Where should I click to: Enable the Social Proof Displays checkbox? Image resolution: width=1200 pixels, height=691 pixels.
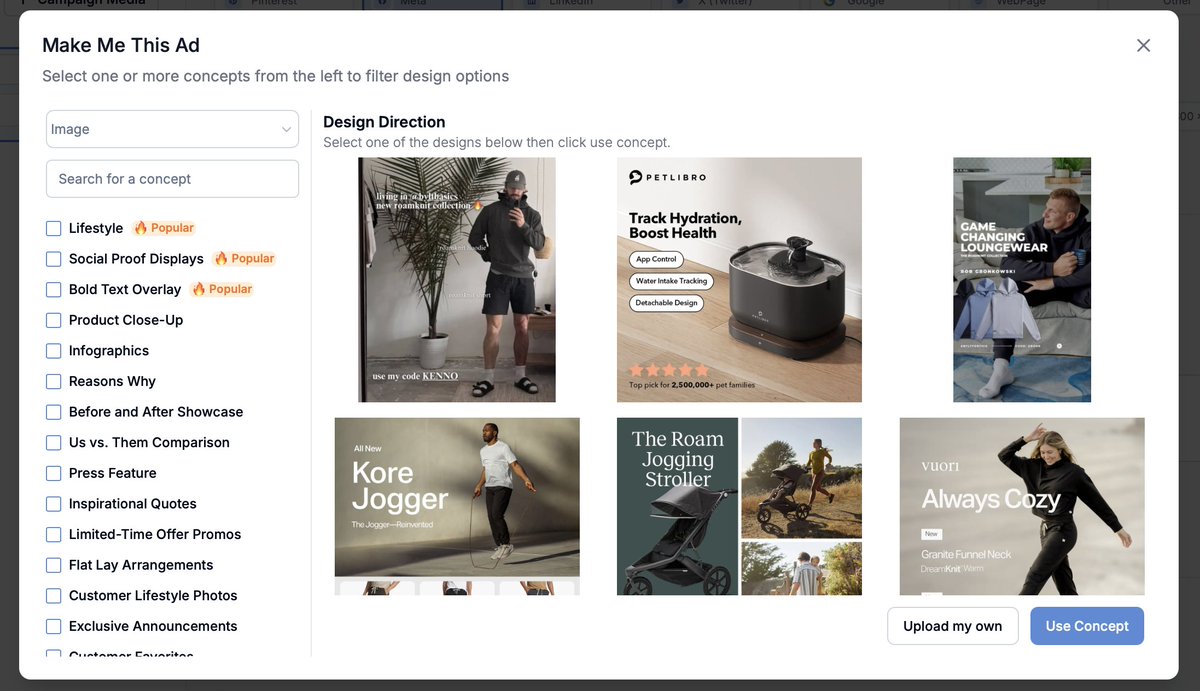(x=54, y=259)
